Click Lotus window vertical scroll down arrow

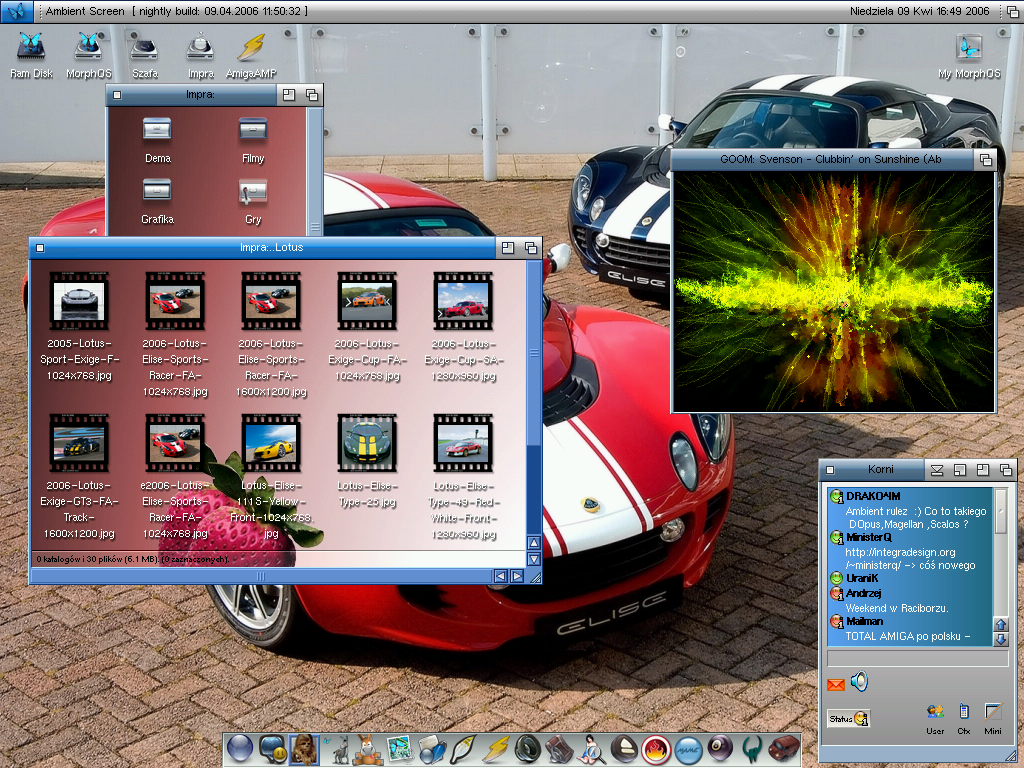[x=534, y=559]
